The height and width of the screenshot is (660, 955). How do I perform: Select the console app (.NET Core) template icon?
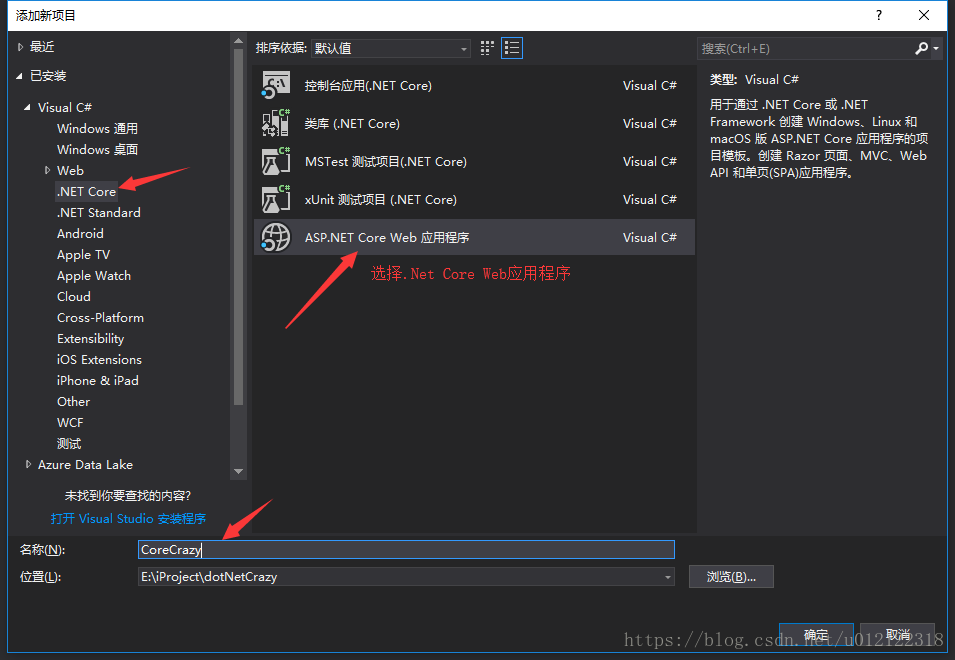pos(276,85)
